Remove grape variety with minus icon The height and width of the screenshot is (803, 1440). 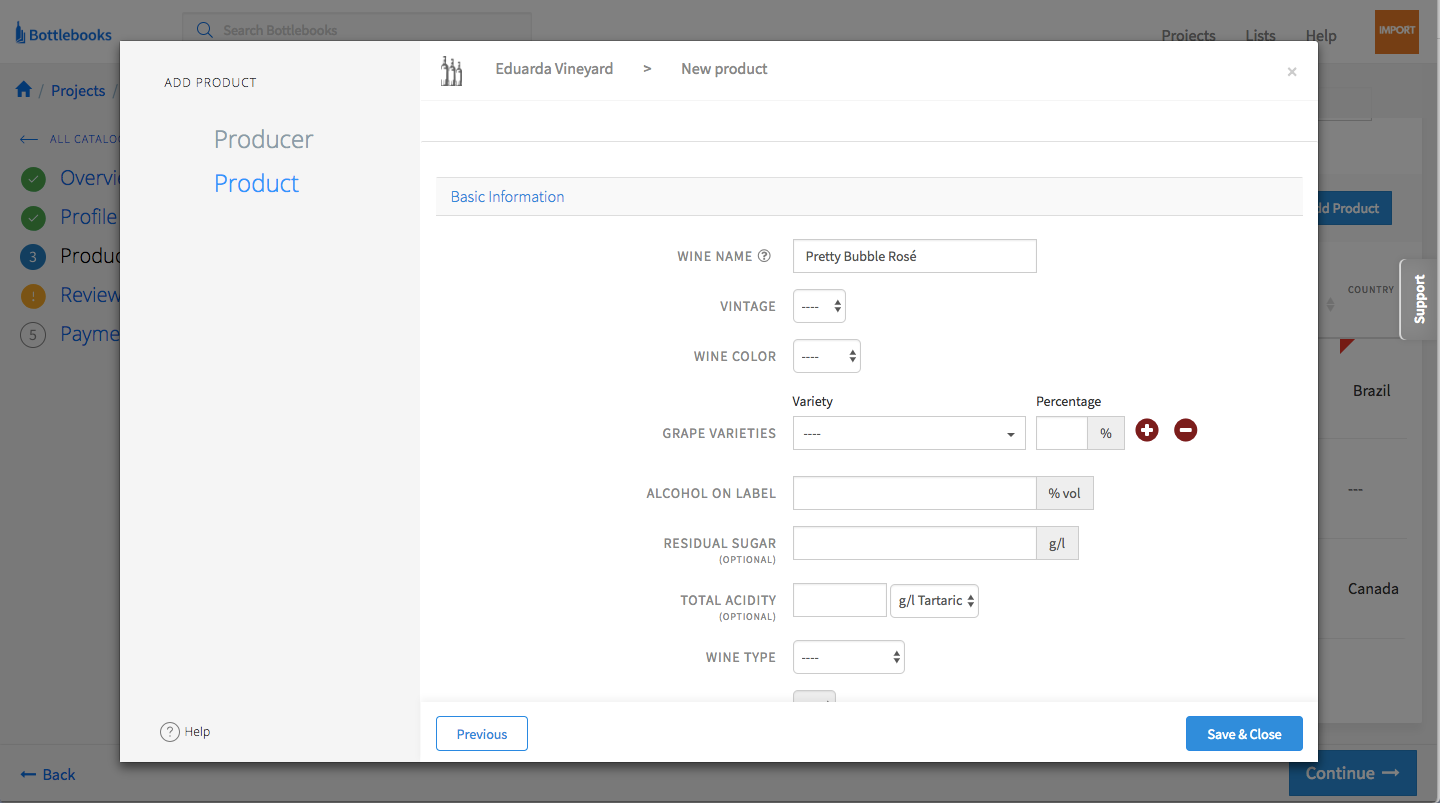click(x=1185, y=430)
